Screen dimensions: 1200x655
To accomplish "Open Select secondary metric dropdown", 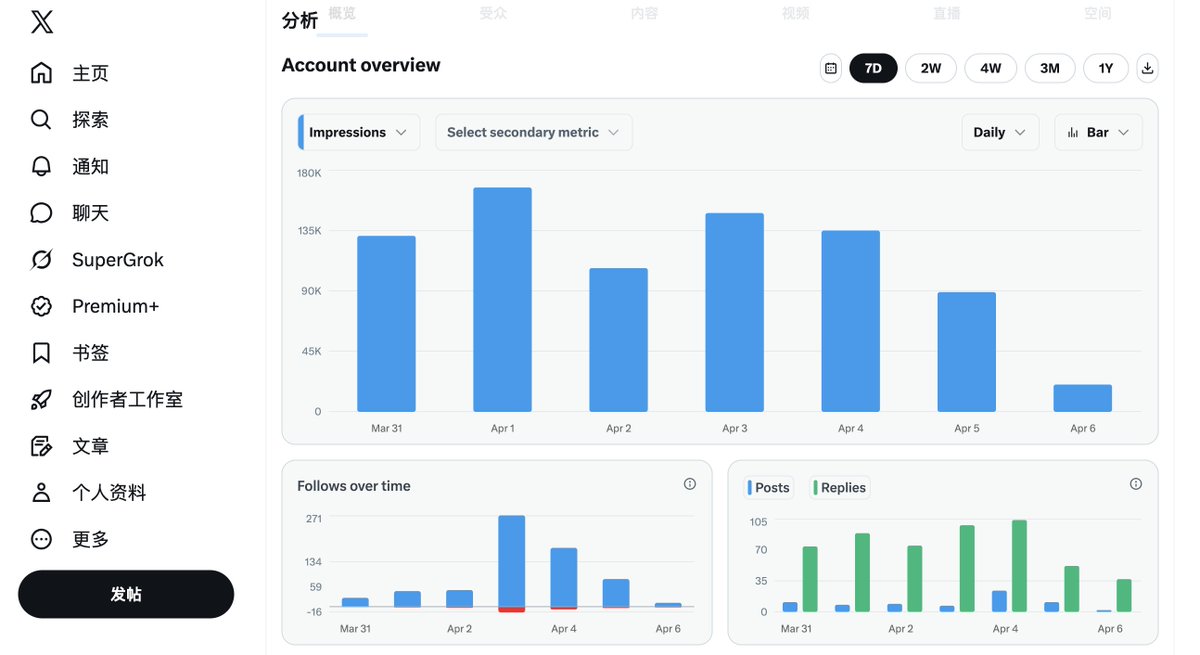I will [x=533, y=132].
